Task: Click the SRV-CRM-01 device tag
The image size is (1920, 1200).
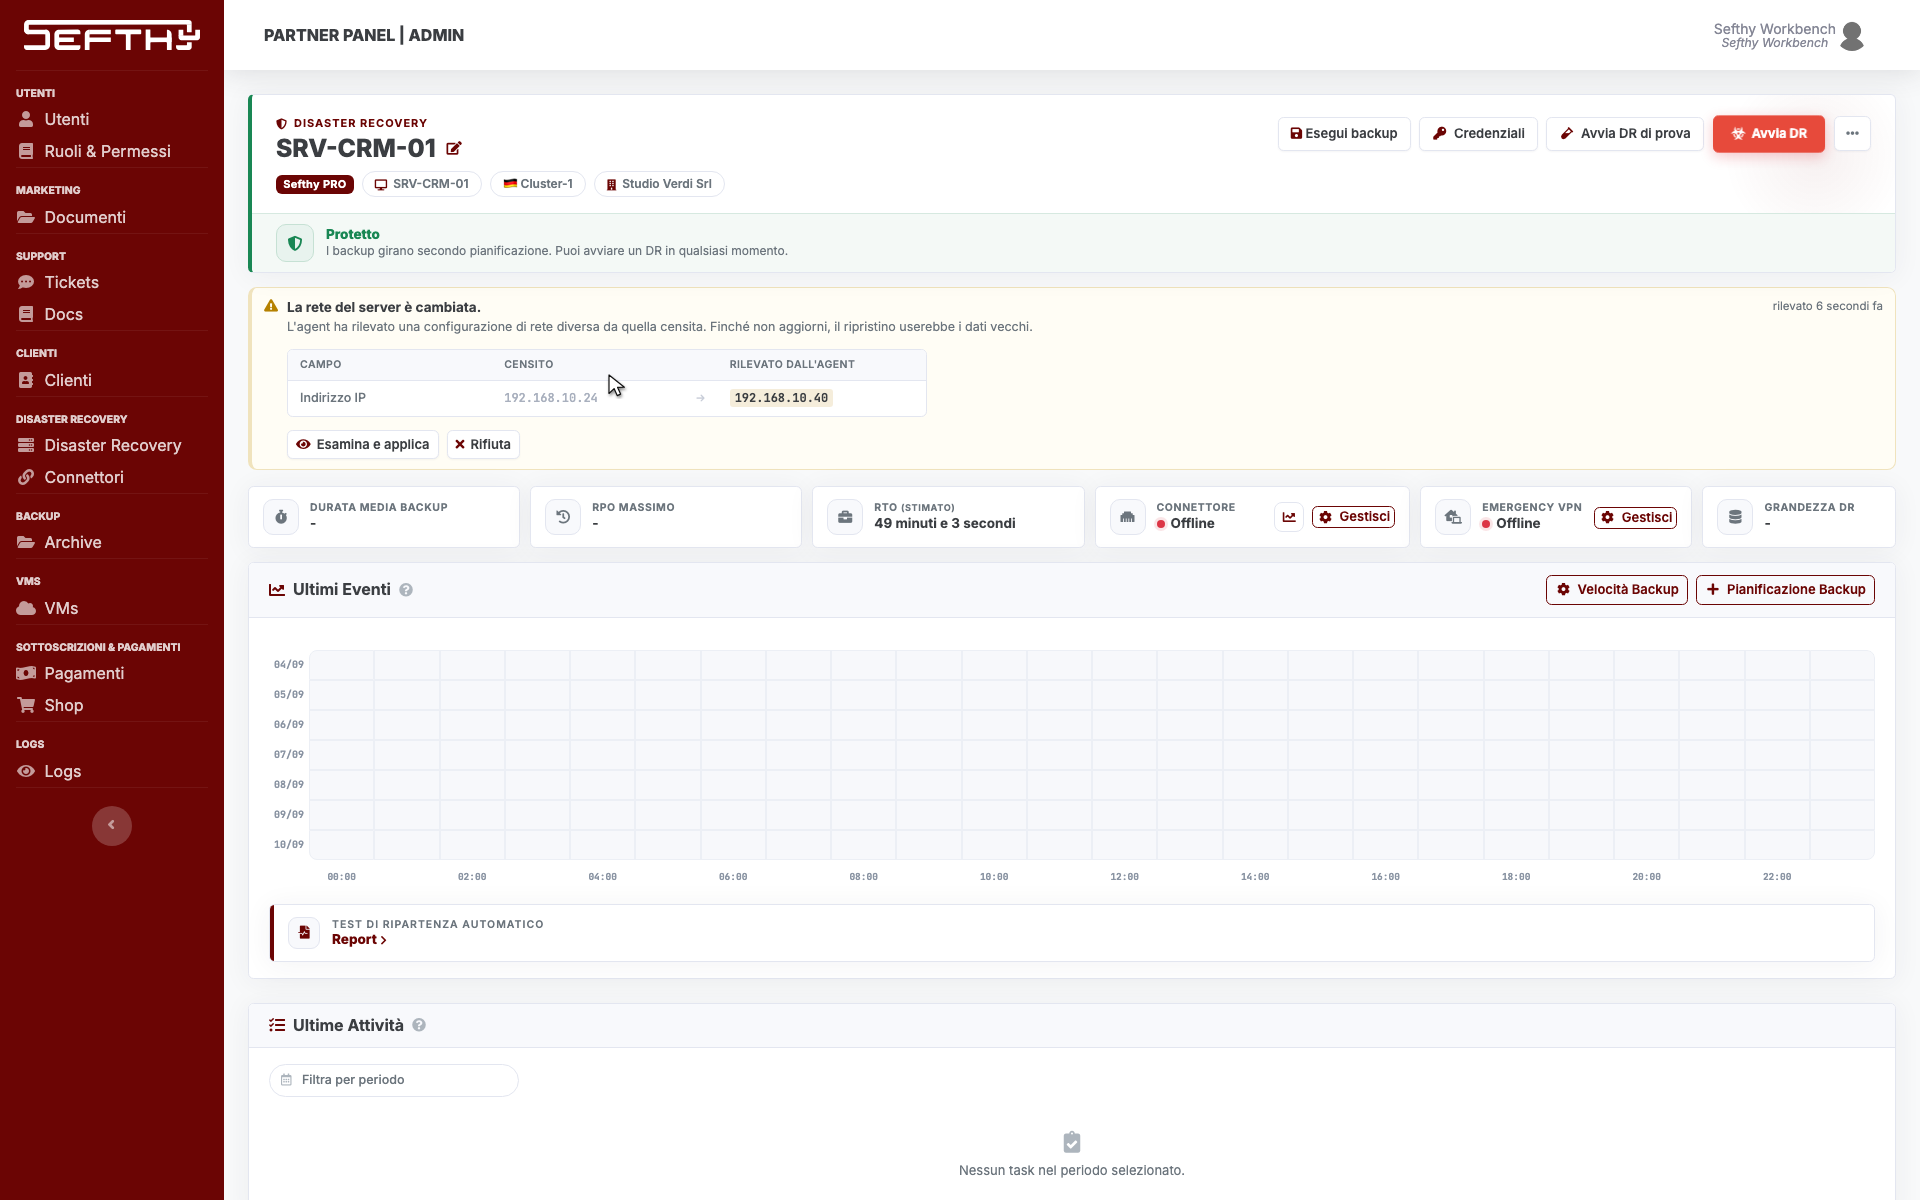Action: 422,184
